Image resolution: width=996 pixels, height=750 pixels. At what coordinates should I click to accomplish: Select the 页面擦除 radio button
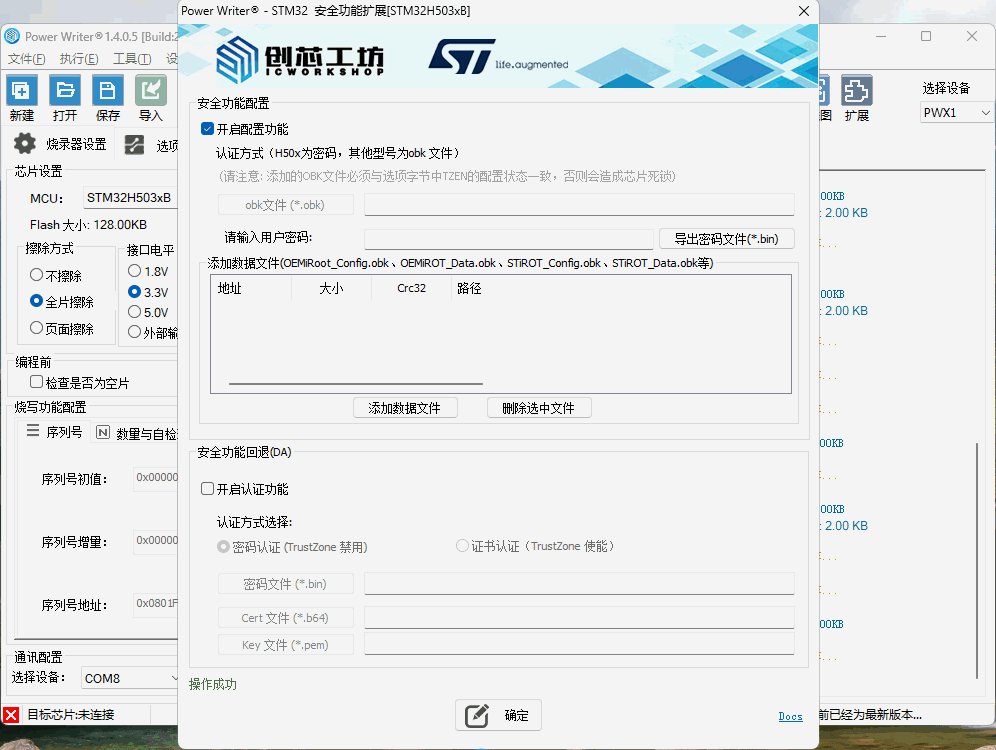(37, 328)
